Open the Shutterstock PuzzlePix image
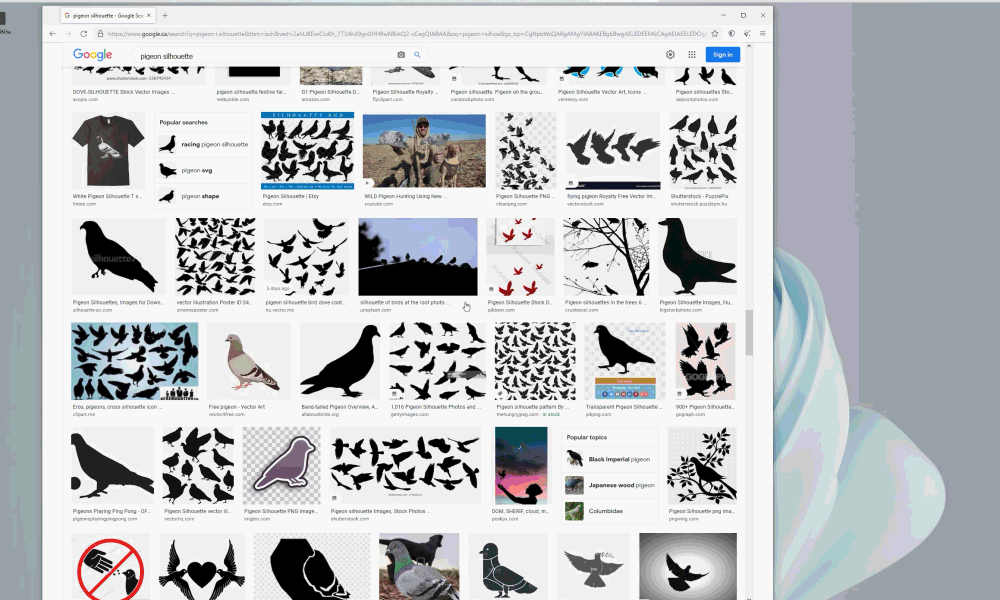The height and width of the screenshot is (600, 1000). (x=703, y=151)
